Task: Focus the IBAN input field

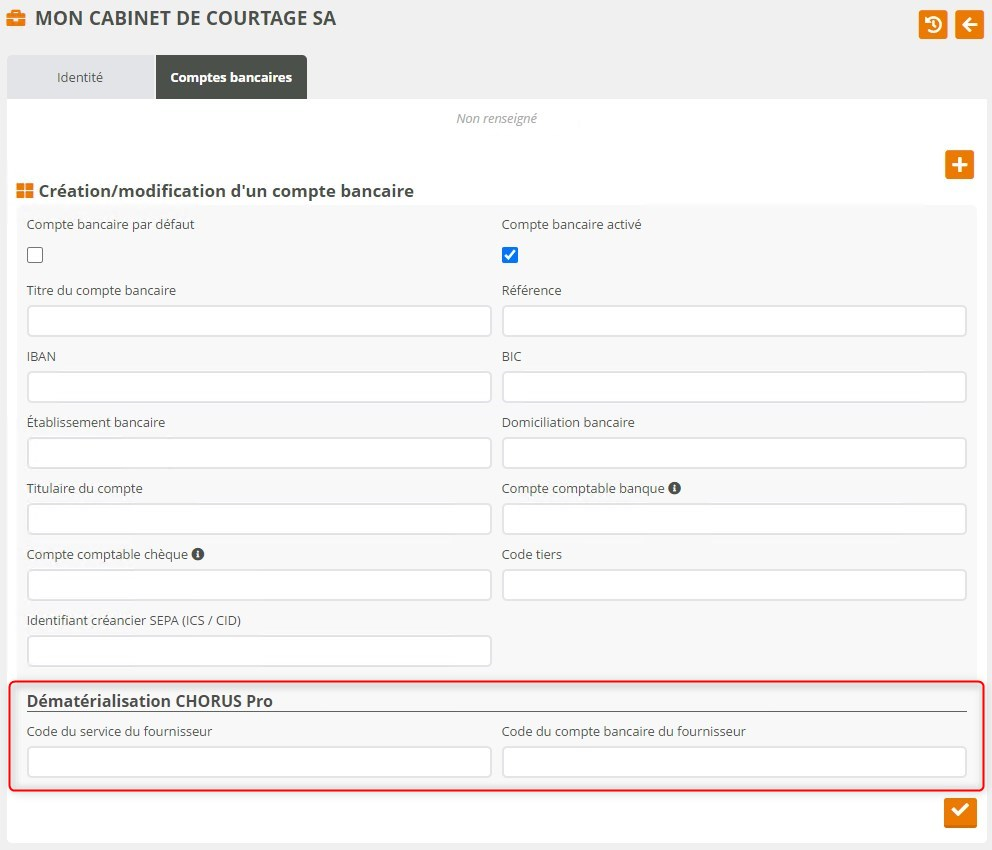Action: click(259, 387)
